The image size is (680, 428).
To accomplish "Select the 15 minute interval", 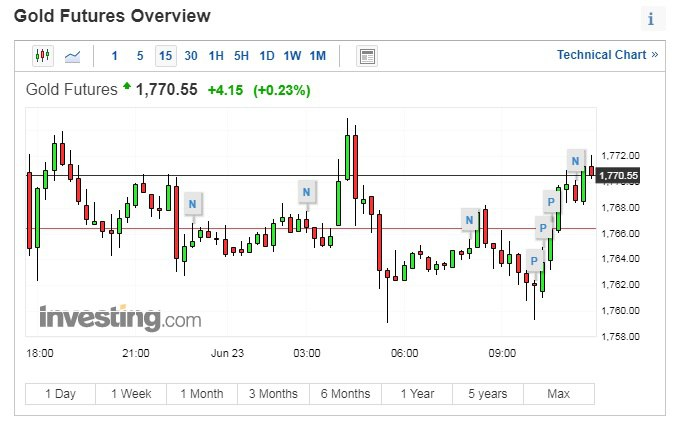I will pyautogui.click(x=166, y=56).
